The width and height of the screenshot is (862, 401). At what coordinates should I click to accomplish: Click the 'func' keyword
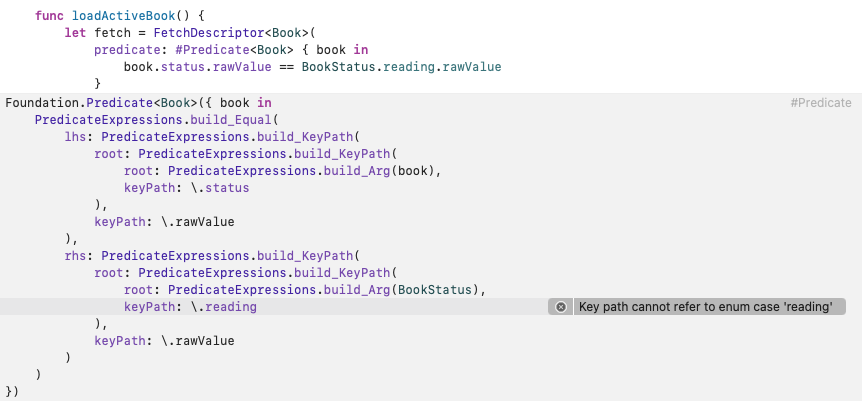49,16
